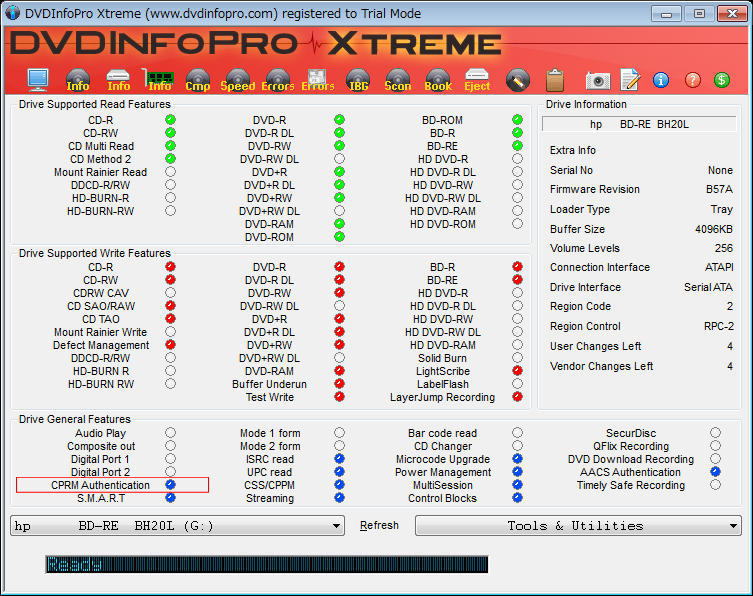
Task: Eject the drive tray
Action: (x=477, y=80)
